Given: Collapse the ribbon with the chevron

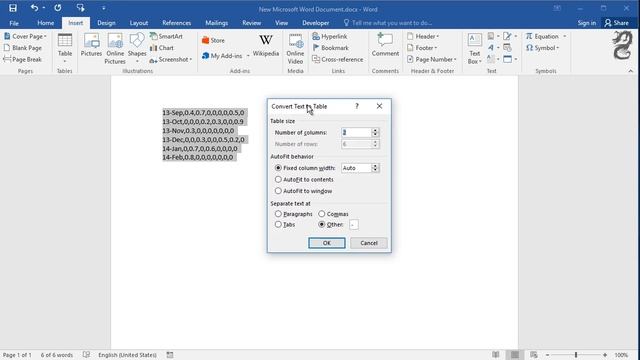Looking at the screenshot, I should 631,71.
